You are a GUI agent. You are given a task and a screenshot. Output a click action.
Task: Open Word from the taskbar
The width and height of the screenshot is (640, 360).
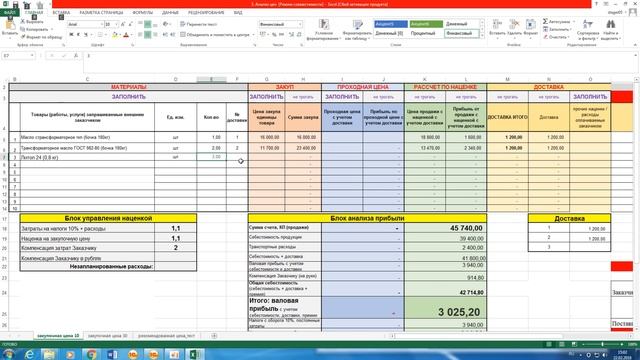pos(112,354)
